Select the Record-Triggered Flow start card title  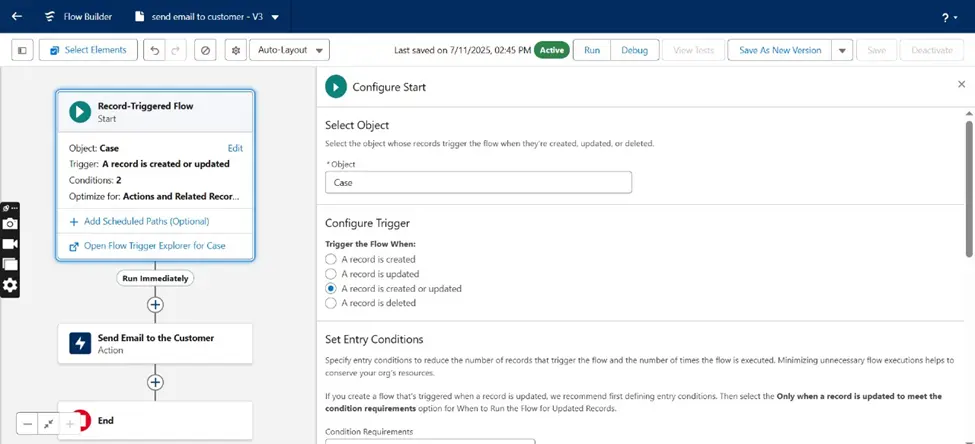146,106
